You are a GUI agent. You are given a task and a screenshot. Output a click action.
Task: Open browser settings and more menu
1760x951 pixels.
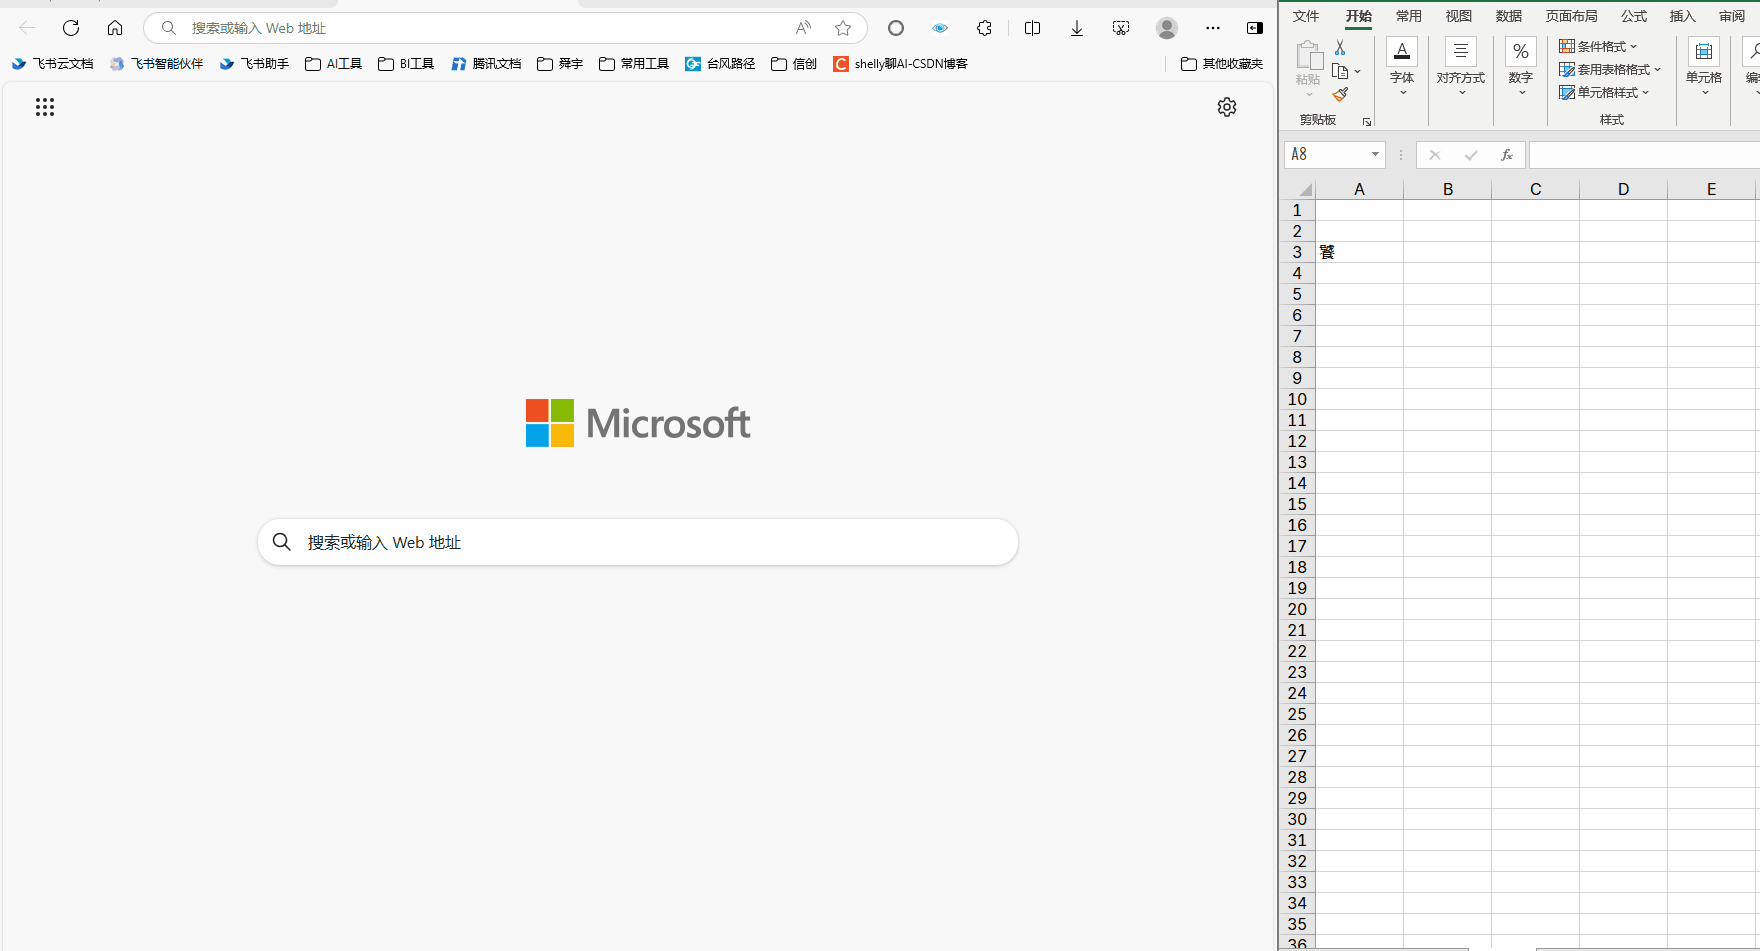(1213, 28)
